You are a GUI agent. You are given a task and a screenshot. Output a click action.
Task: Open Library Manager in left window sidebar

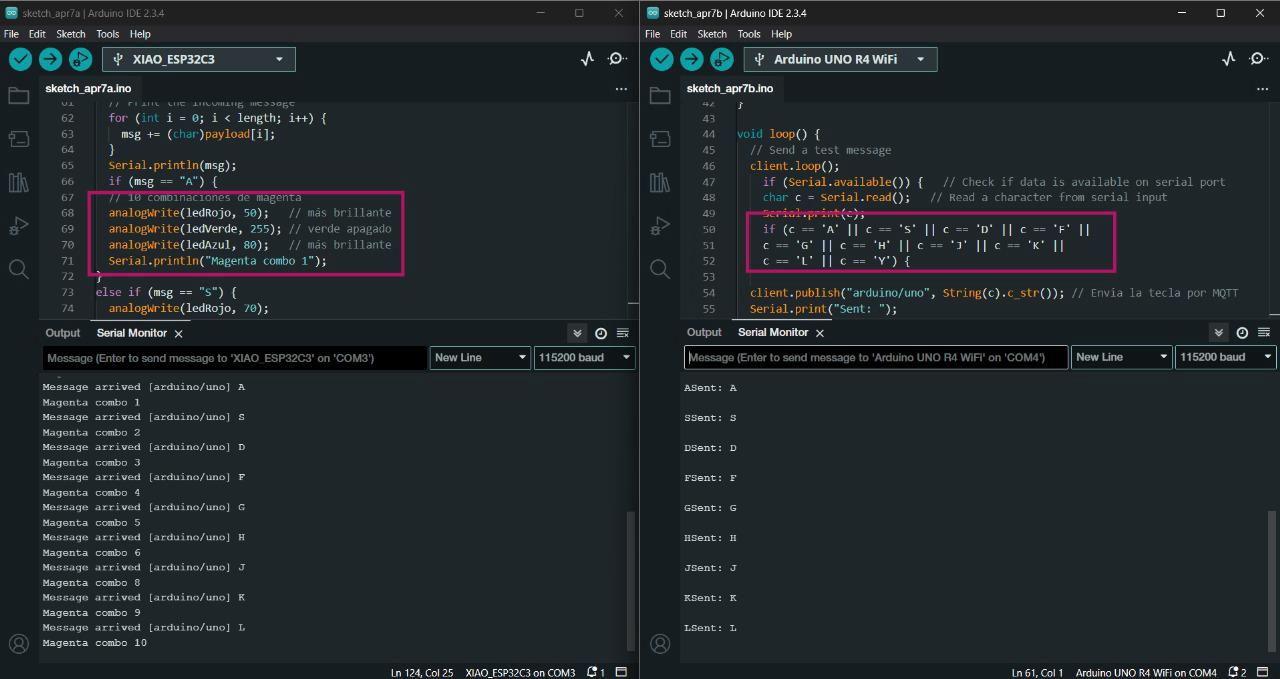[18, 182]
